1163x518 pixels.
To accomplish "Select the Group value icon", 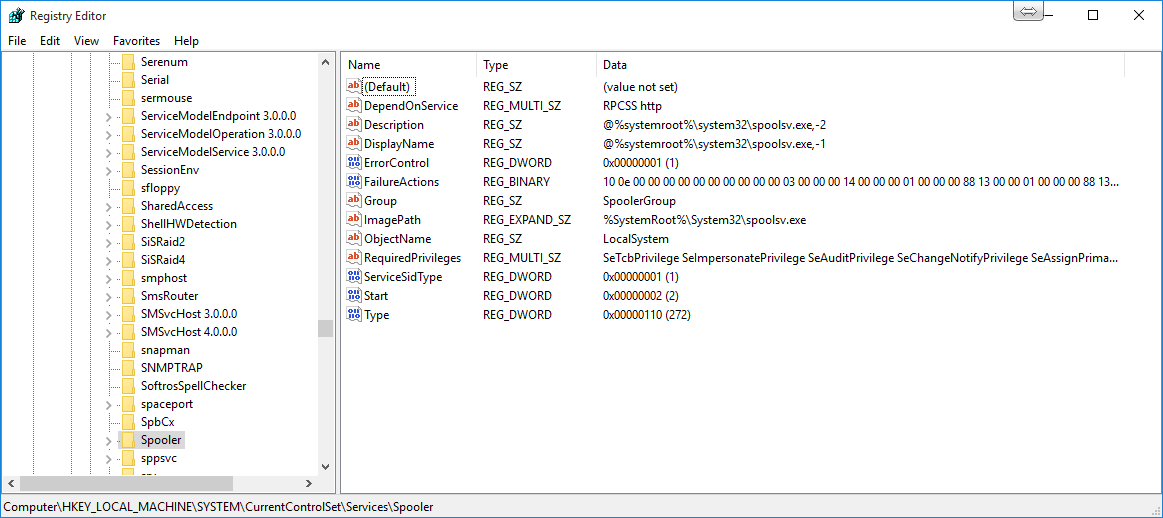I will [x=354, y=201].
